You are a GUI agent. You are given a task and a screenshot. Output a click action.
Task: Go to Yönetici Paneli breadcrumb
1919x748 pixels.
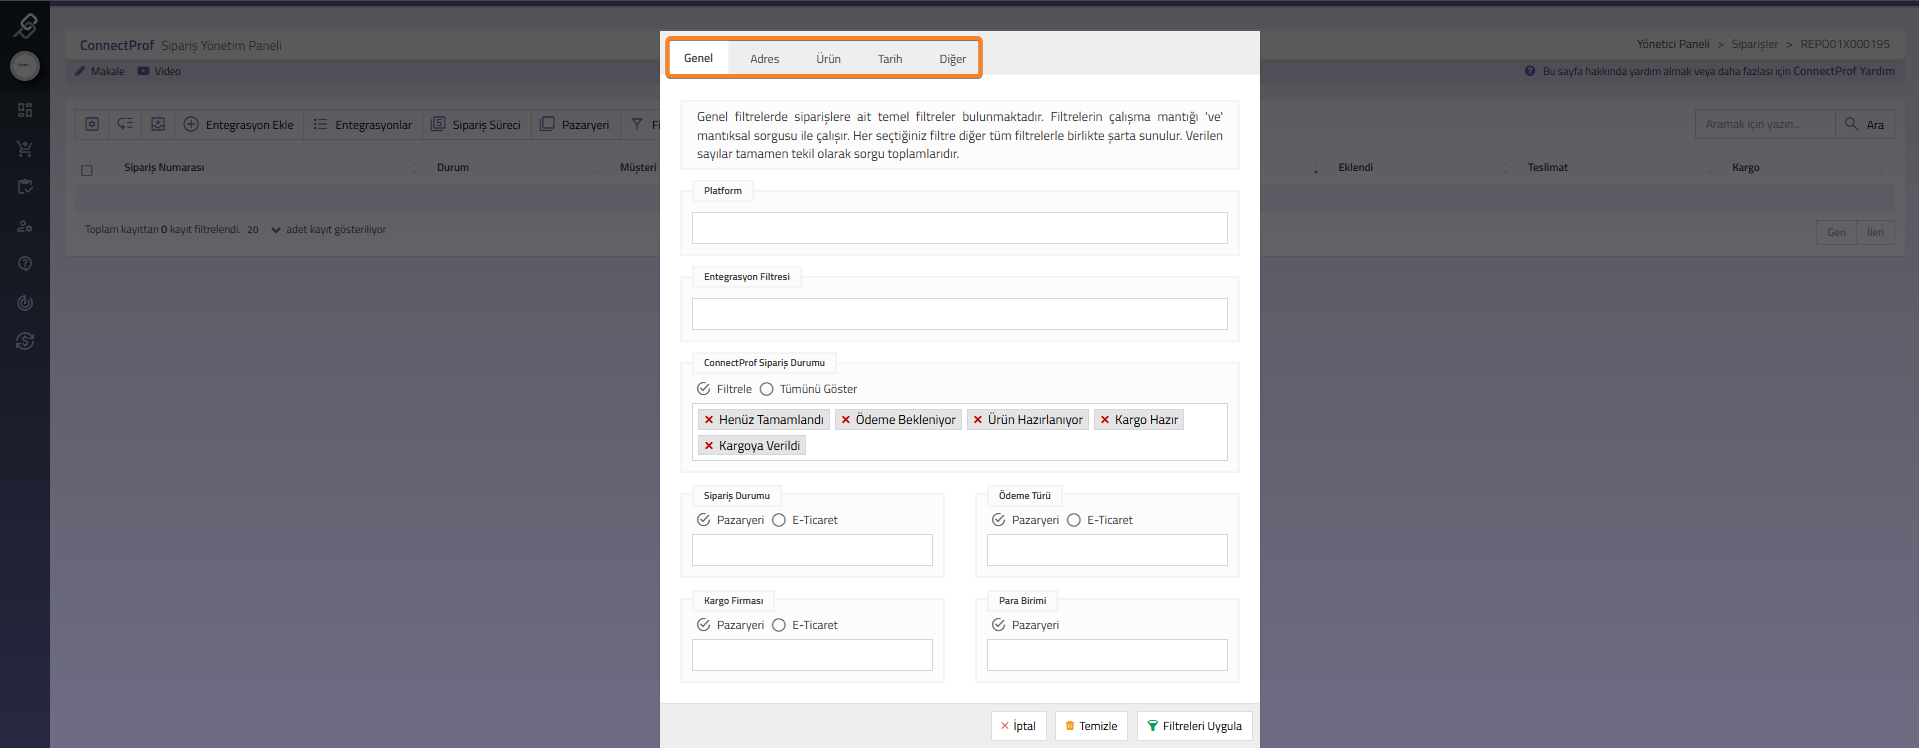[x=1673, y=44]
